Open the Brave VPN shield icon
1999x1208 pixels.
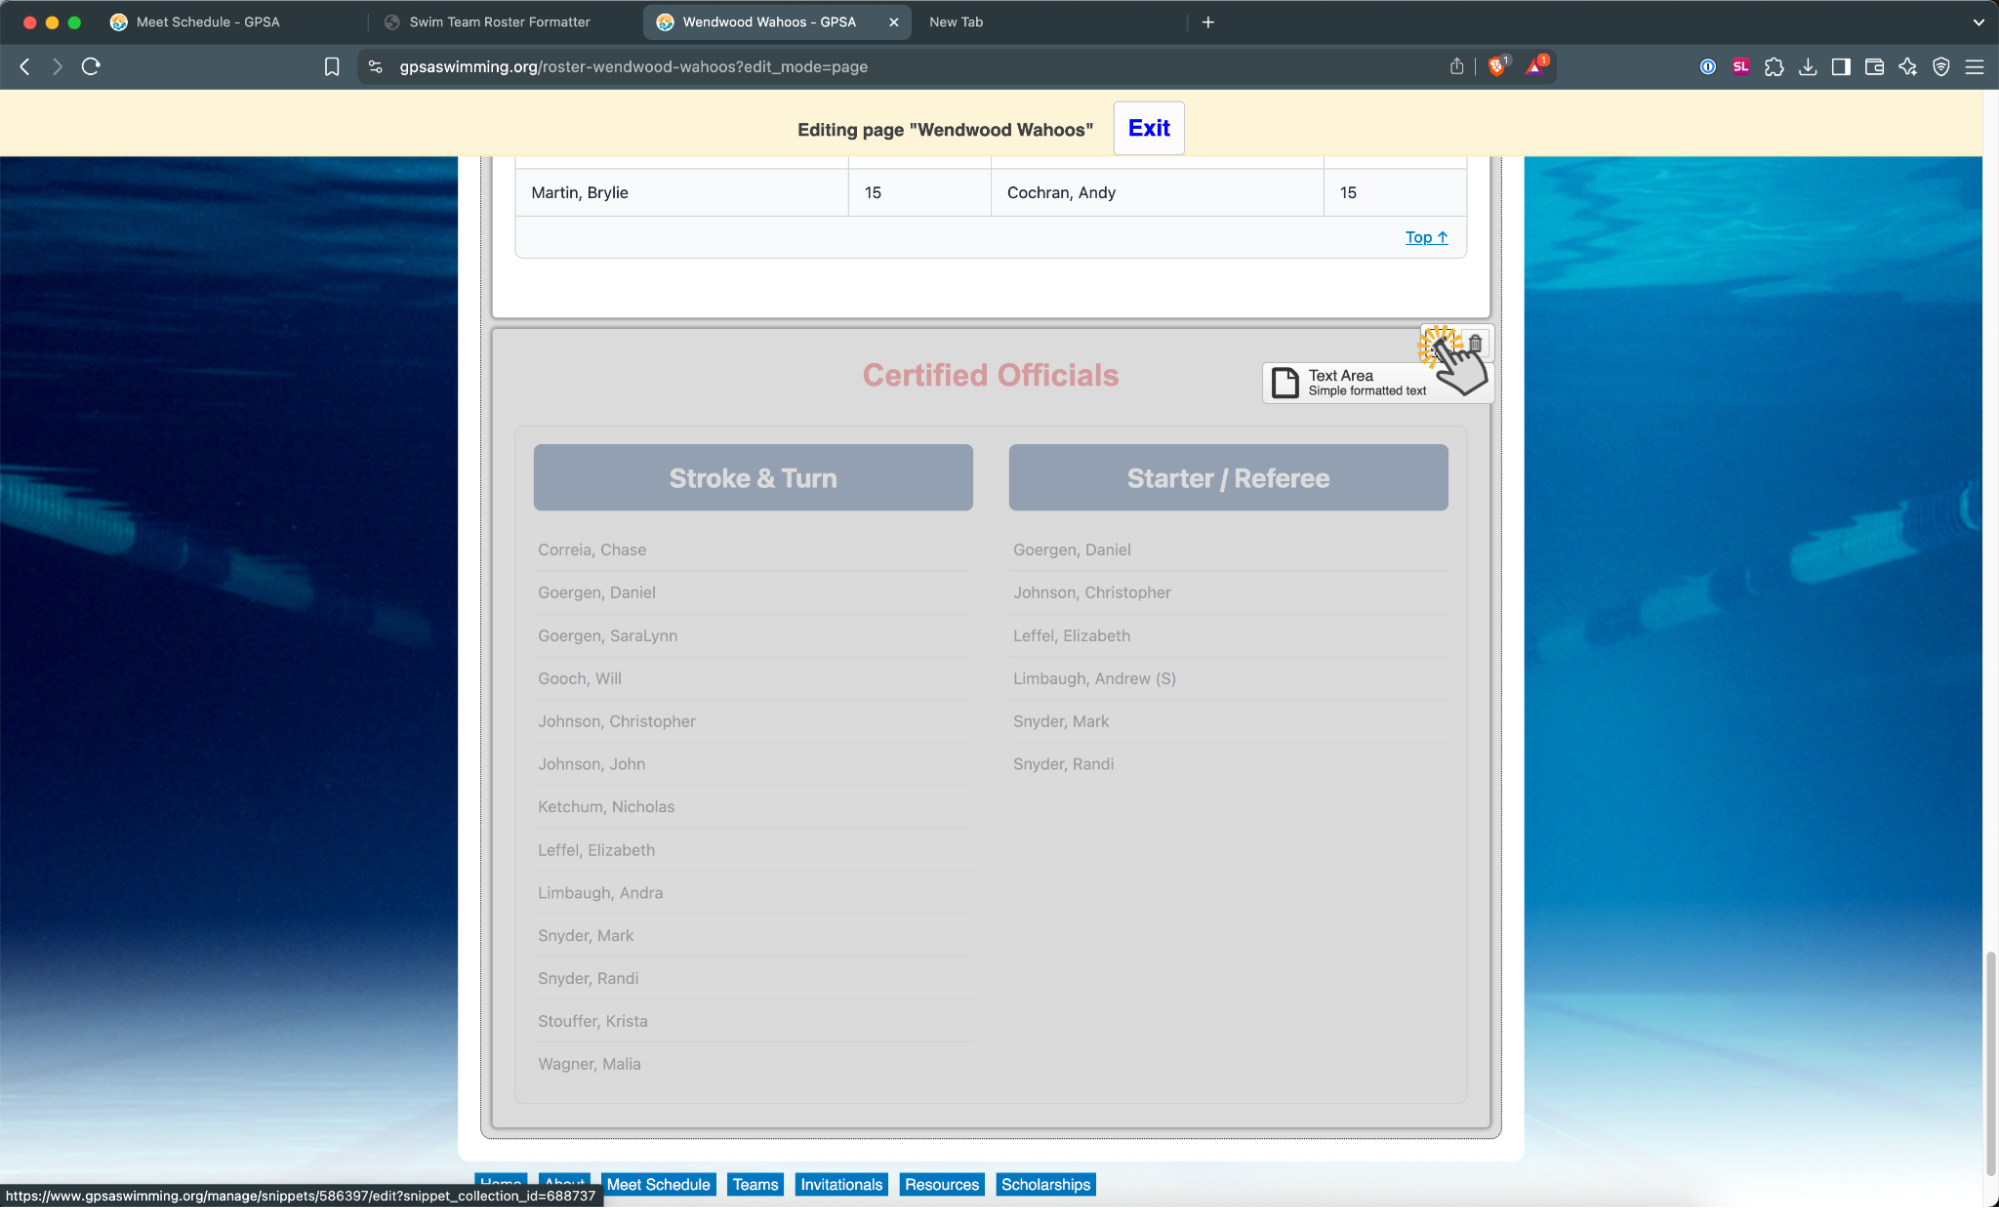pos(1941,66)
